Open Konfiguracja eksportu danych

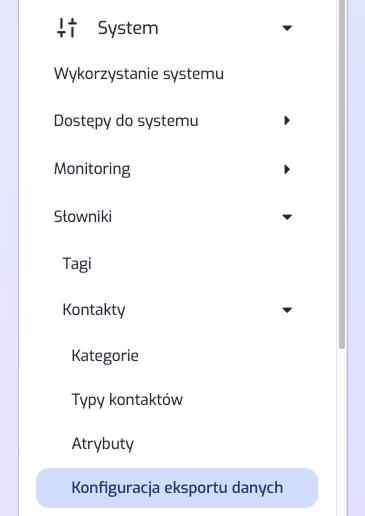(x=177, y=488)
